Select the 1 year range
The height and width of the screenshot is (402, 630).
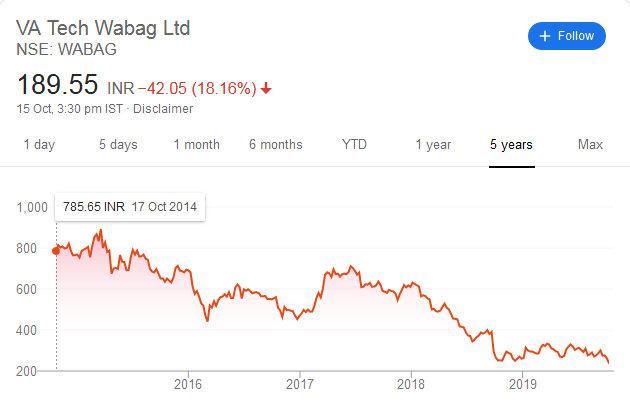(x=433, y=145)
